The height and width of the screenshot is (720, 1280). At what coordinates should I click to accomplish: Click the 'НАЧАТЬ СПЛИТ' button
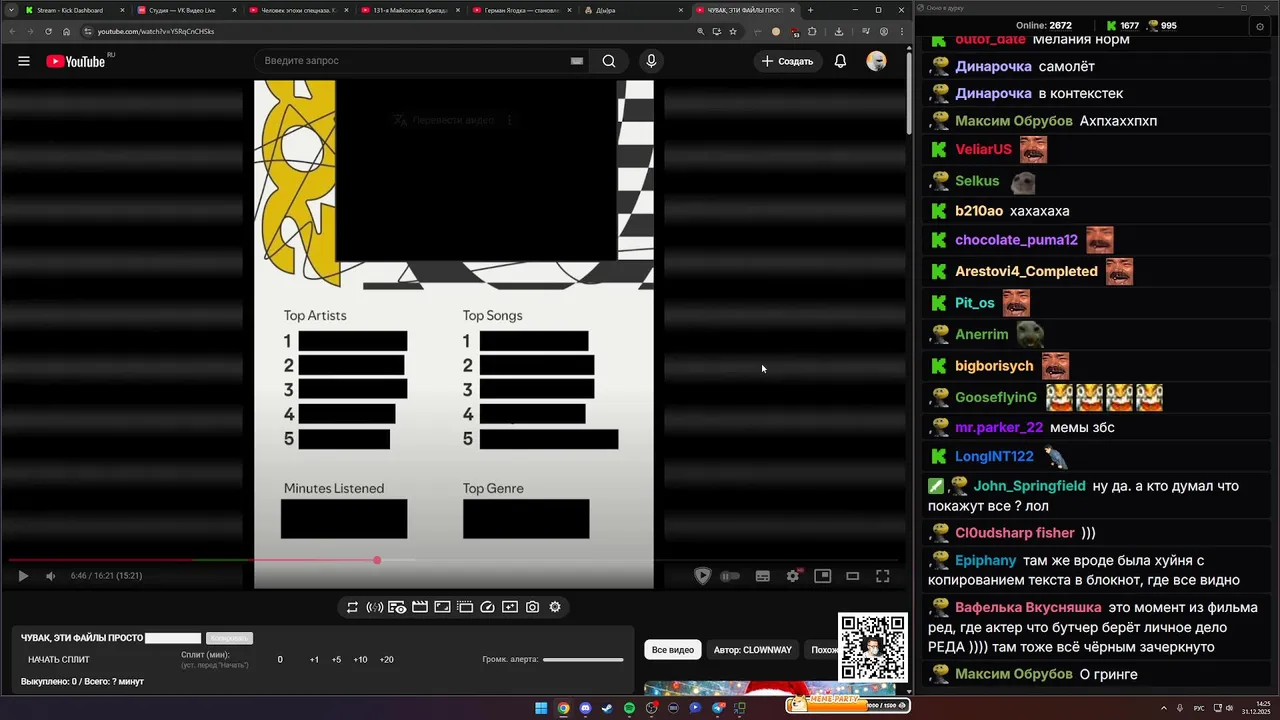point(59,660)
